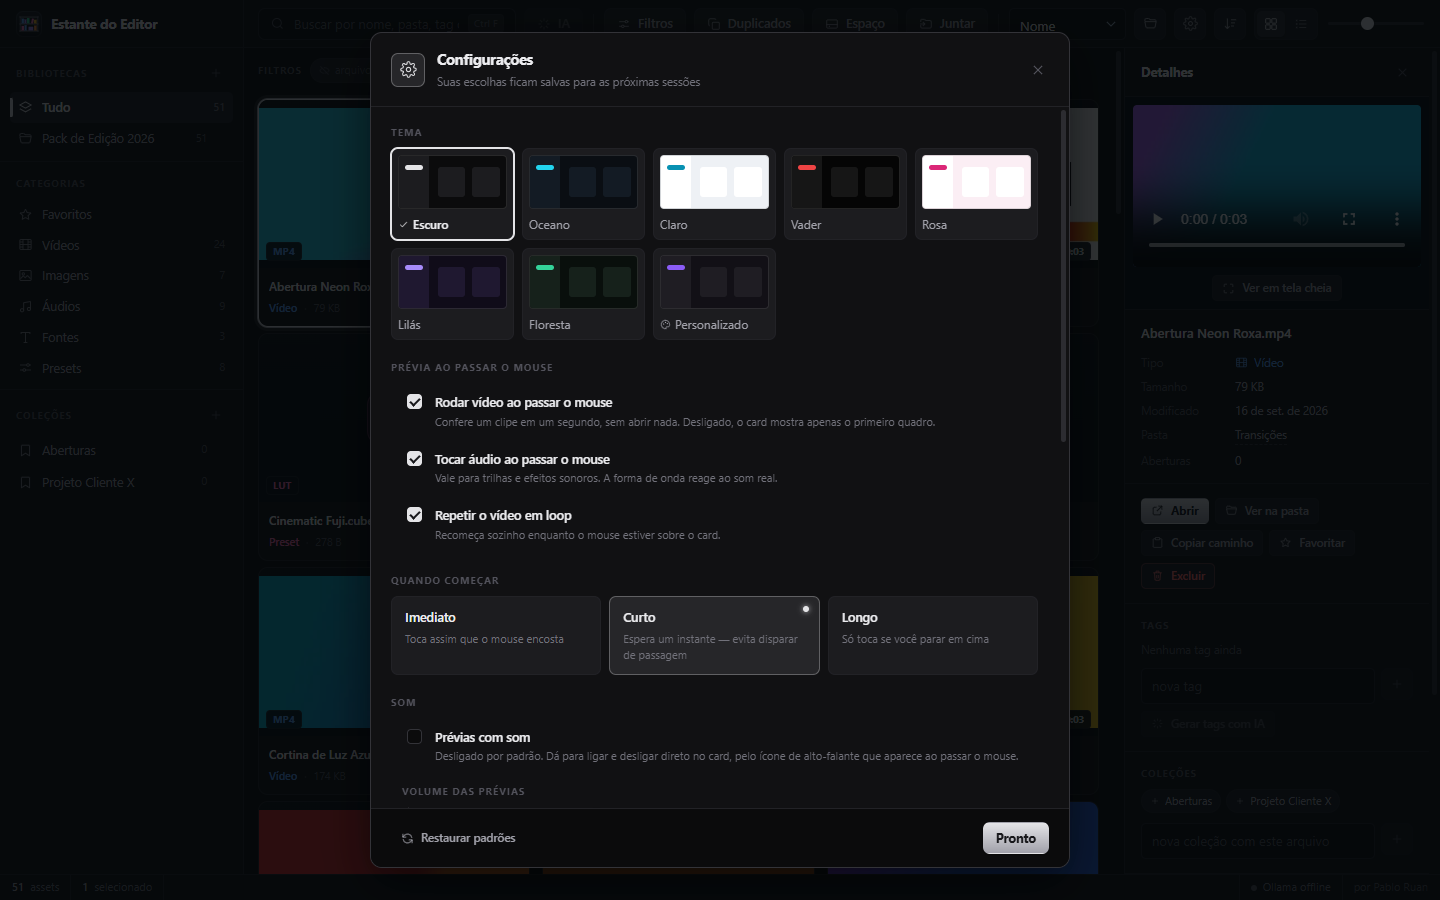Click Restaurar padrões
This screenshot has height=900, width=1440.
tap(459, 838)
